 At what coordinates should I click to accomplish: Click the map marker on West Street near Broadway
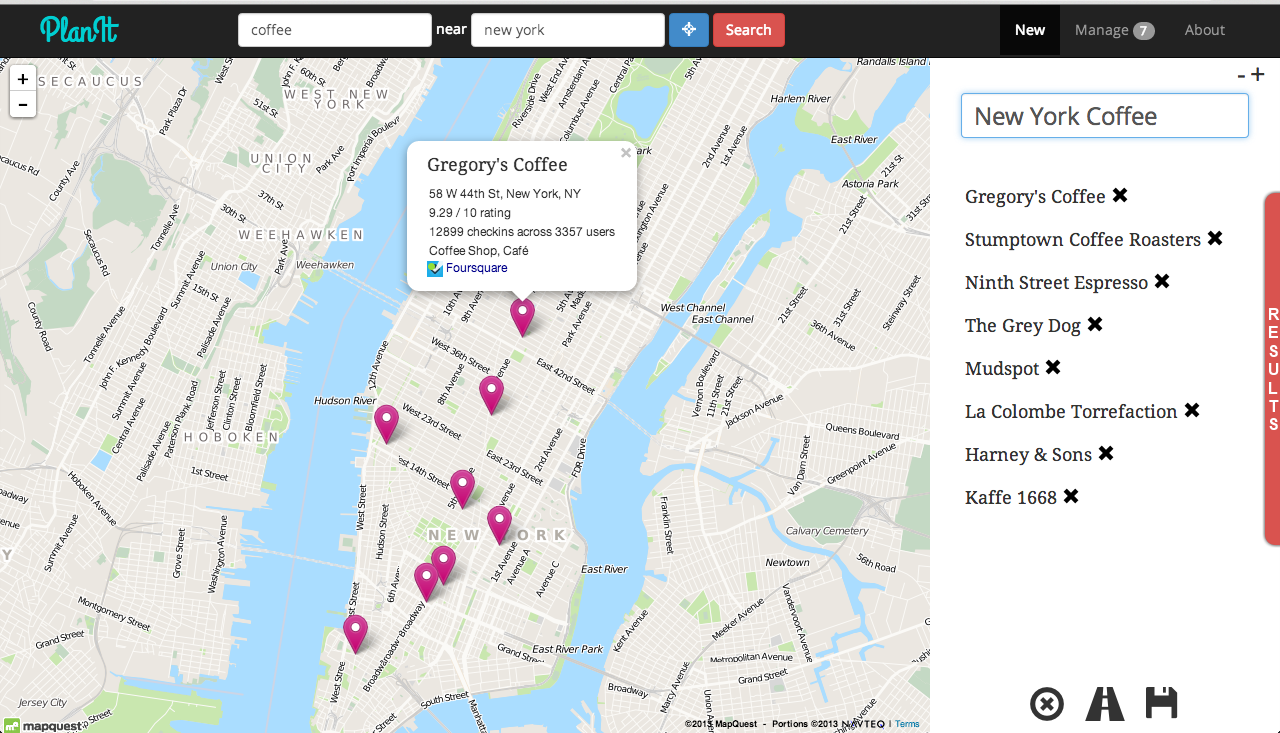355,633
